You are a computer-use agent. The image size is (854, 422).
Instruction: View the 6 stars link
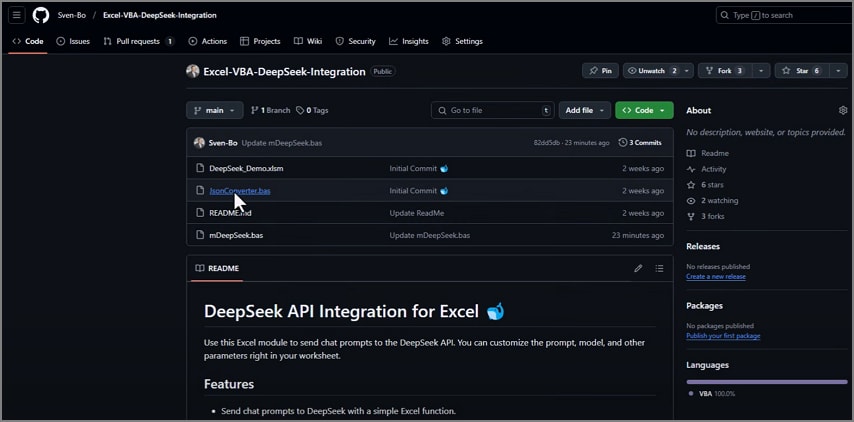(705, 185)
